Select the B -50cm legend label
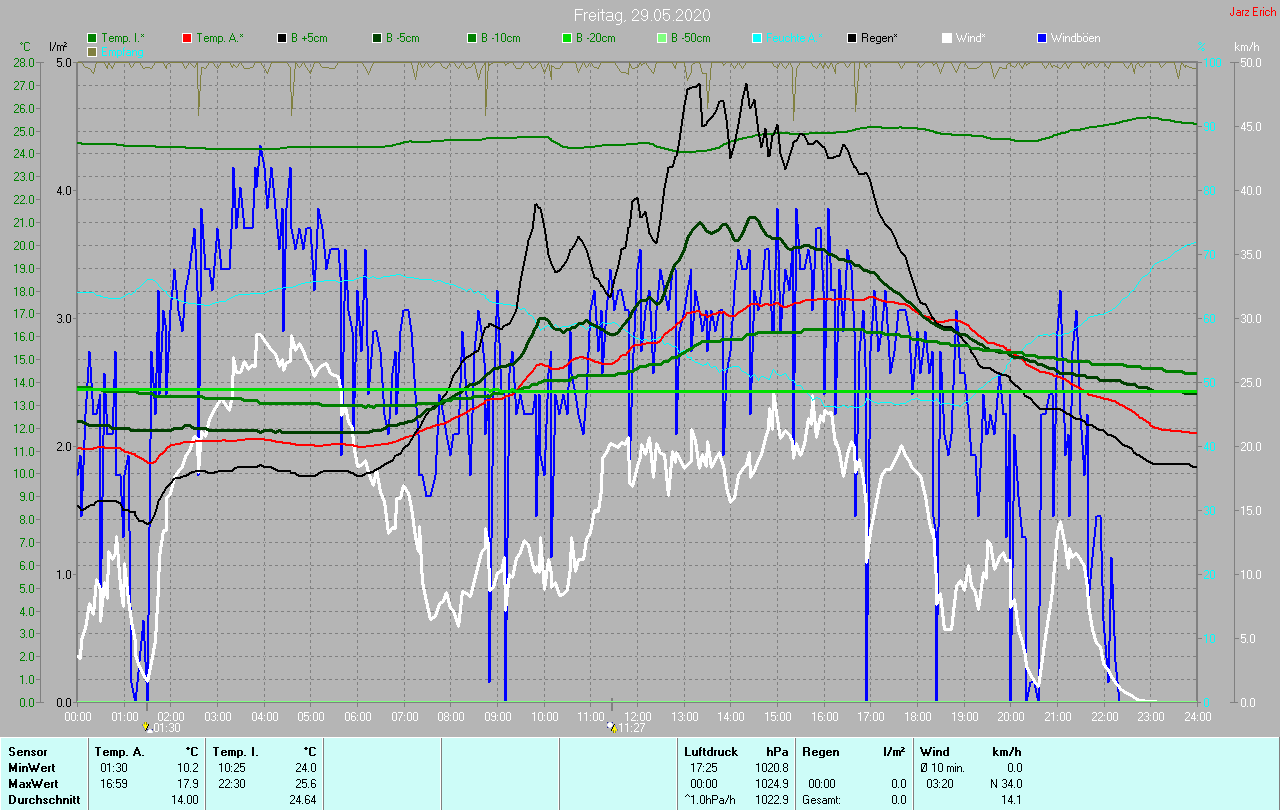This screenshot has height=810, width=1280. pos(690,38)
